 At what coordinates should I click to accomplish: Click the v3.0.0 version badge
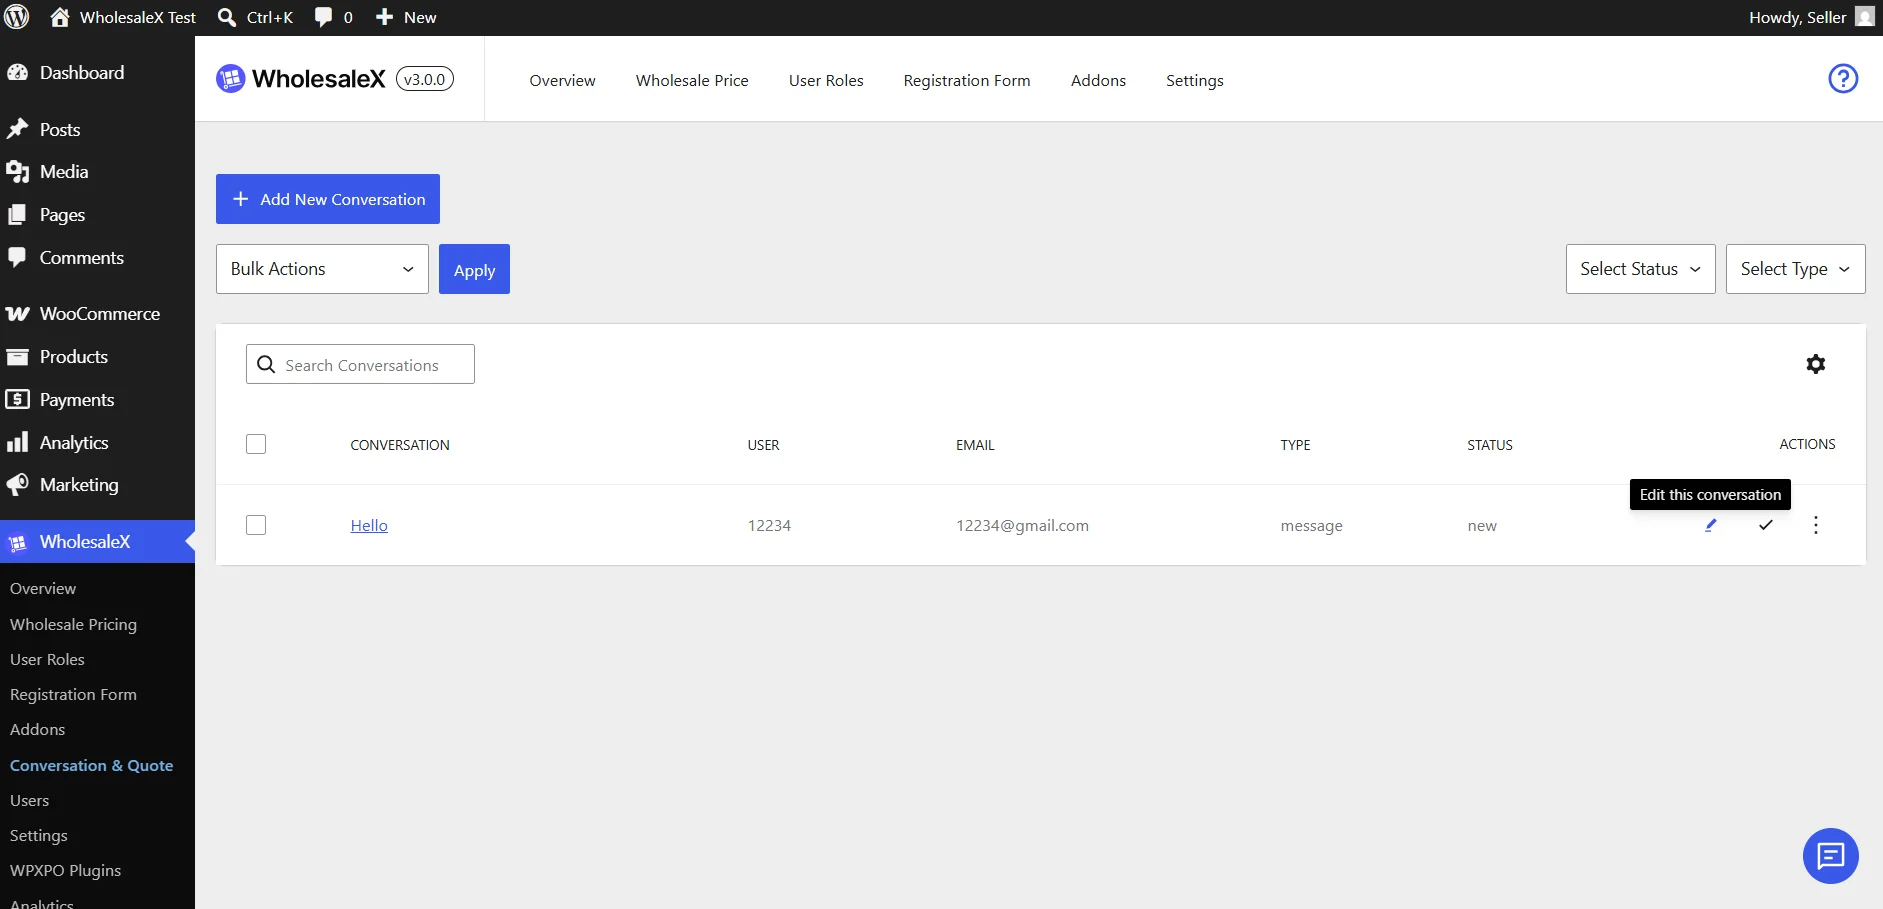coord(425,79)
